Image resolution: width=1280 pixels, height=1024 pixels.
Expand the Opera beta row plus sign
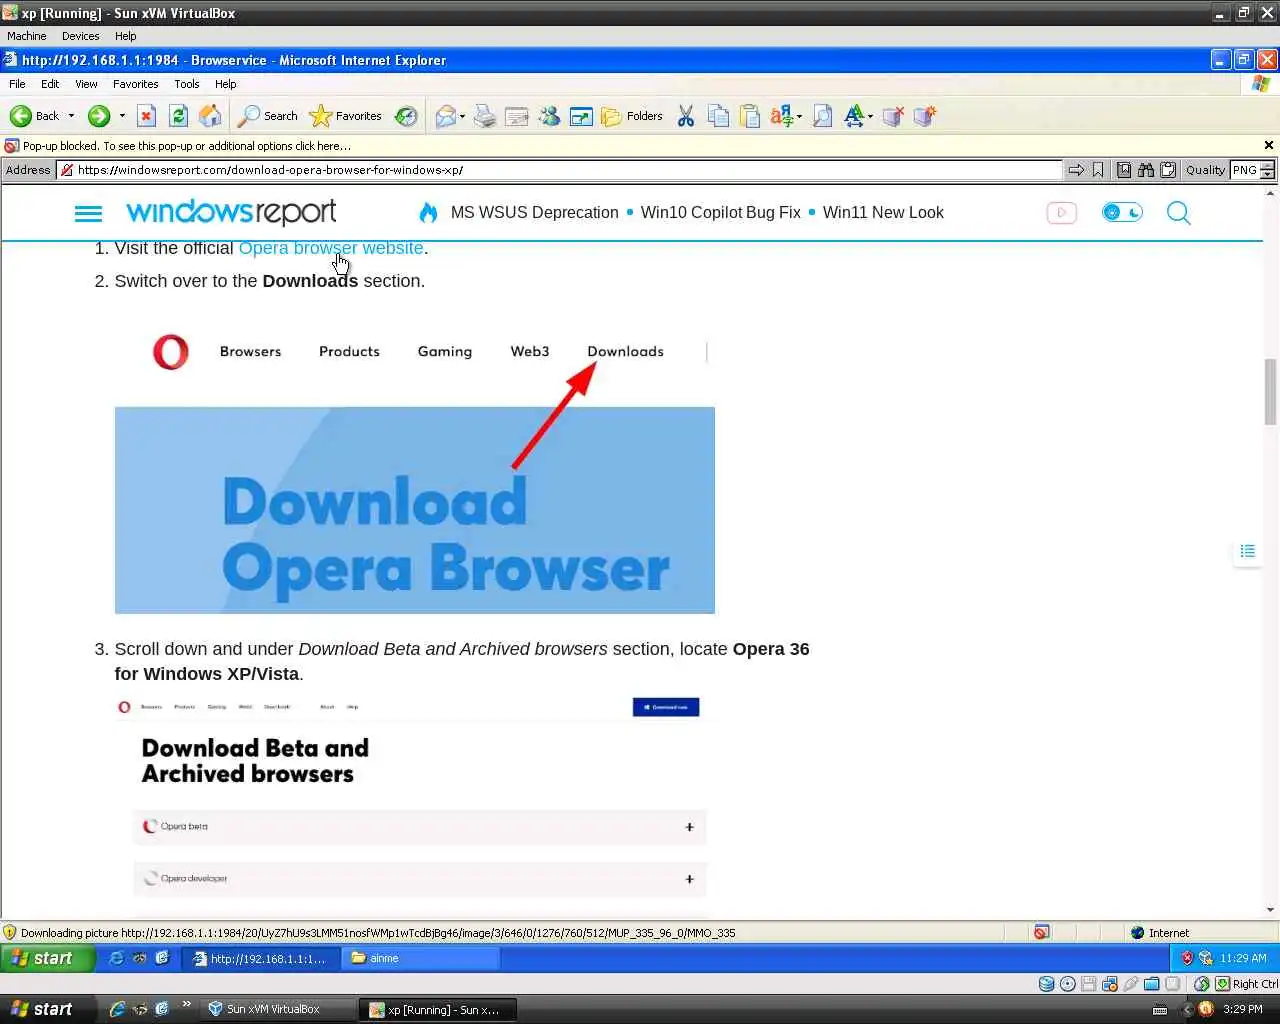coord(690,827)
